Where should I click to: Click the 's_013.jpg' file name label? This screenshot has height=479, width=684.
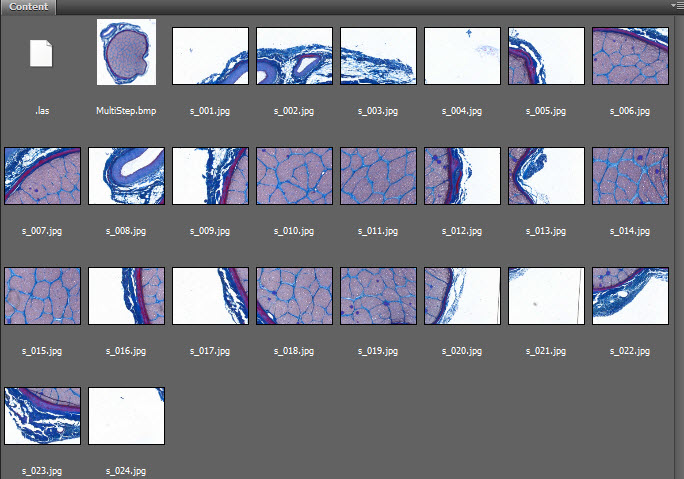pyautogui.click(x=546, y=231)
